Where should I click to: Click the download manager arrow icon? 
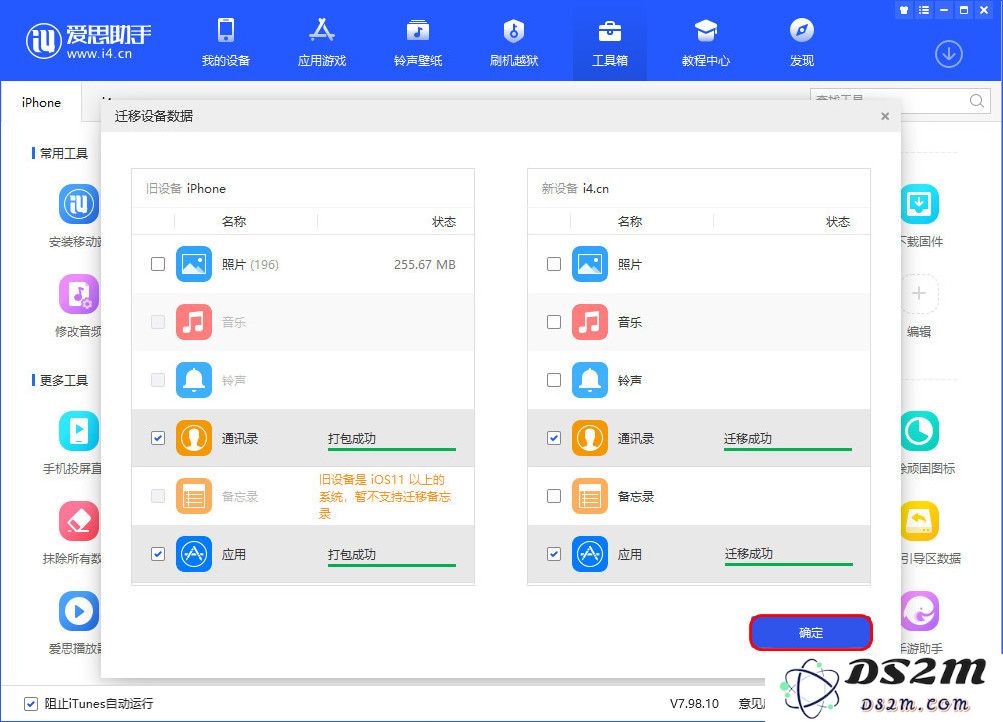coord(949,54)
